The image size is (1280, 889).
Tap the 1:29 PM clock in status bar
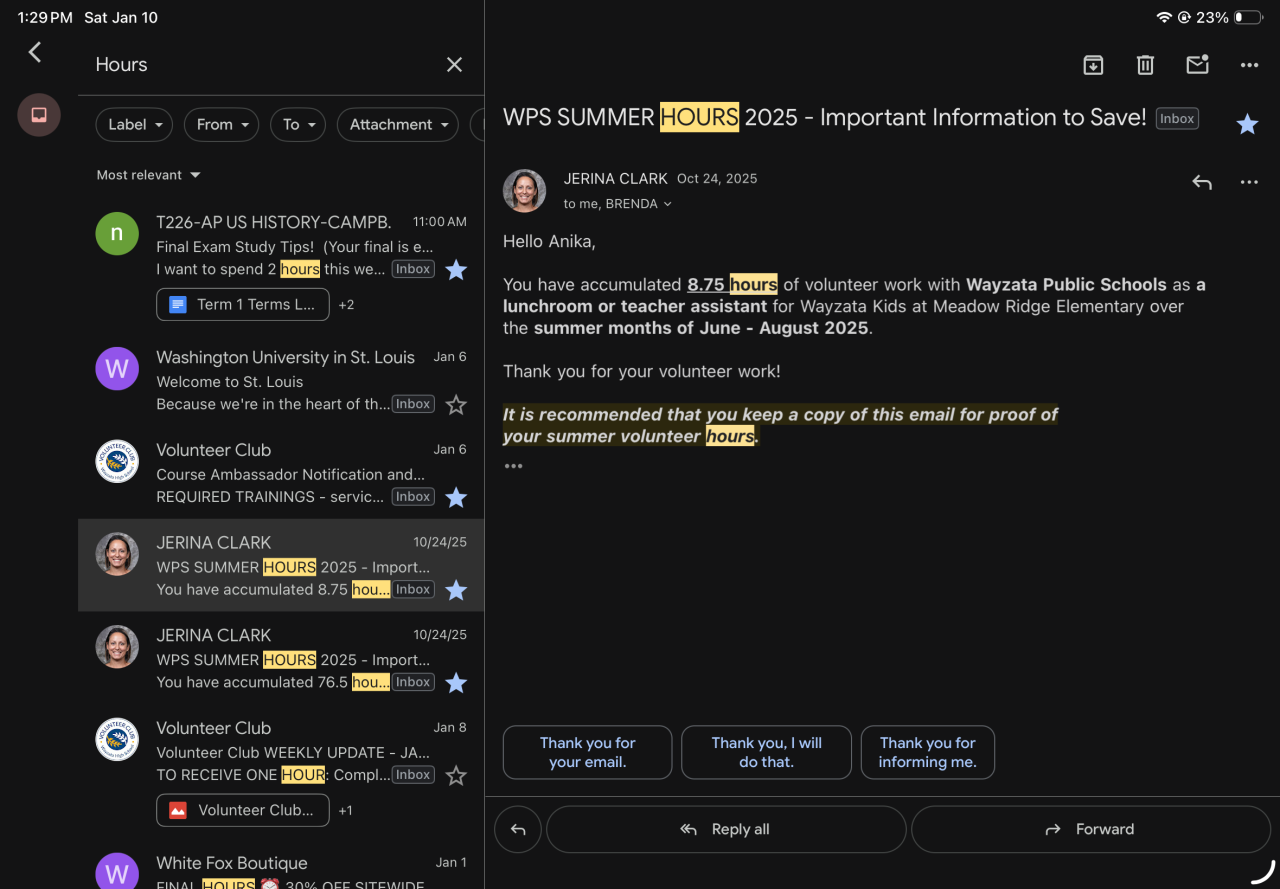point(45,18)
